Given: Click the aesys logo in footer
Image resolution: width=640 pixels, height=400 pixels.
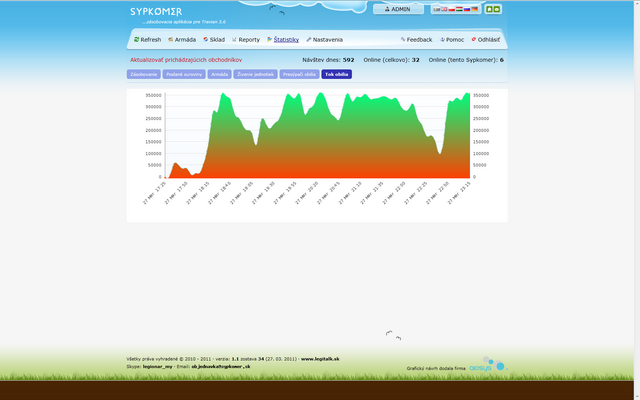Looking at the screenshot, I should point(487,365).
